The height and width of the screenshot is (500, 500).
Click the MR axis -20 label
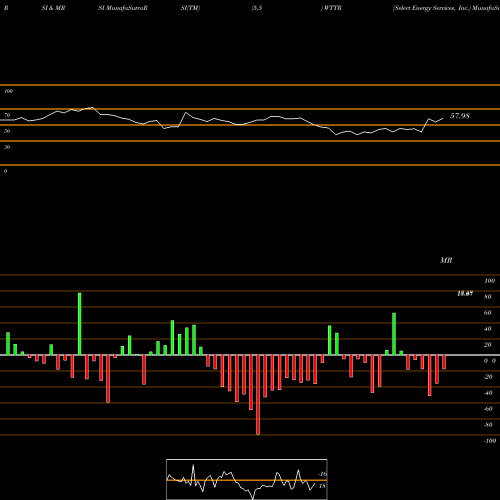pyautogui.click(x=488, y=377)
